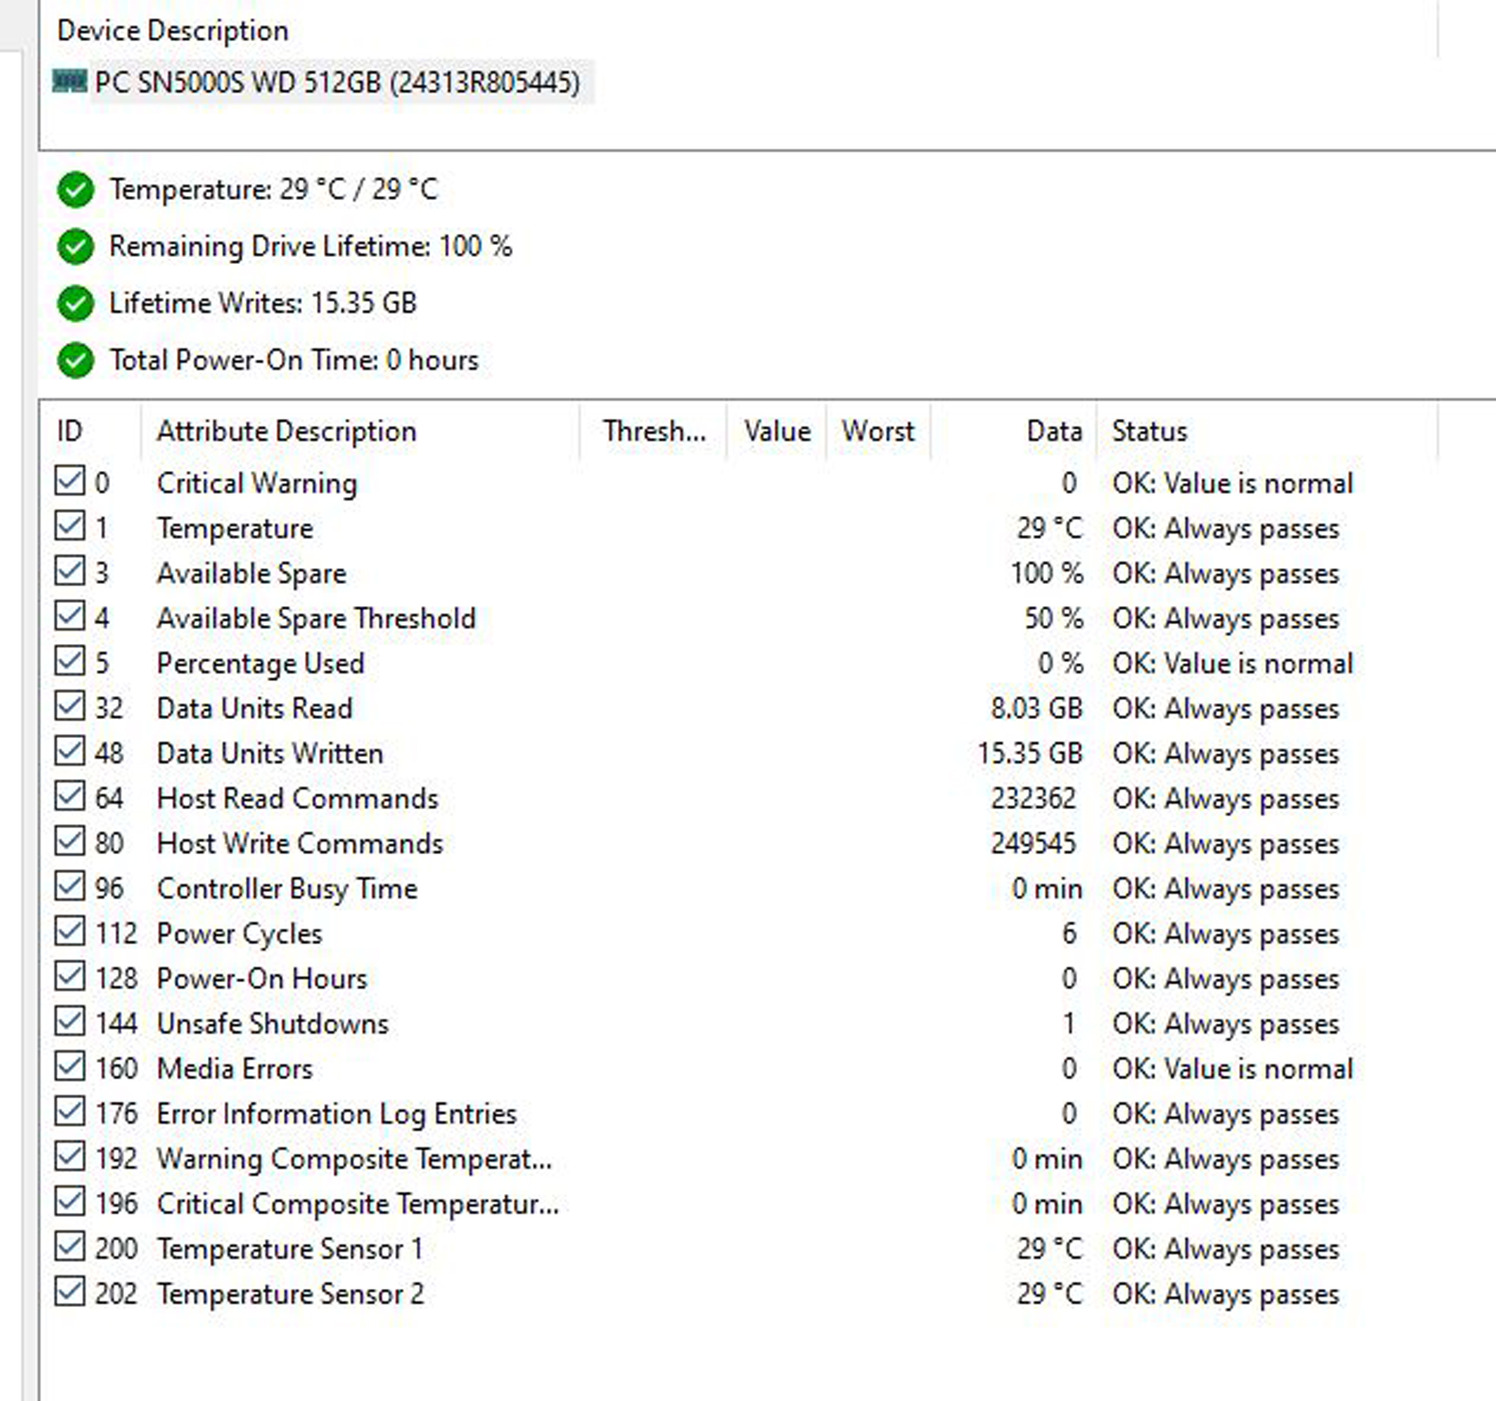Click the Thresh... column header
Screen dimensions: 1496x1401
[x=653, y=431]
